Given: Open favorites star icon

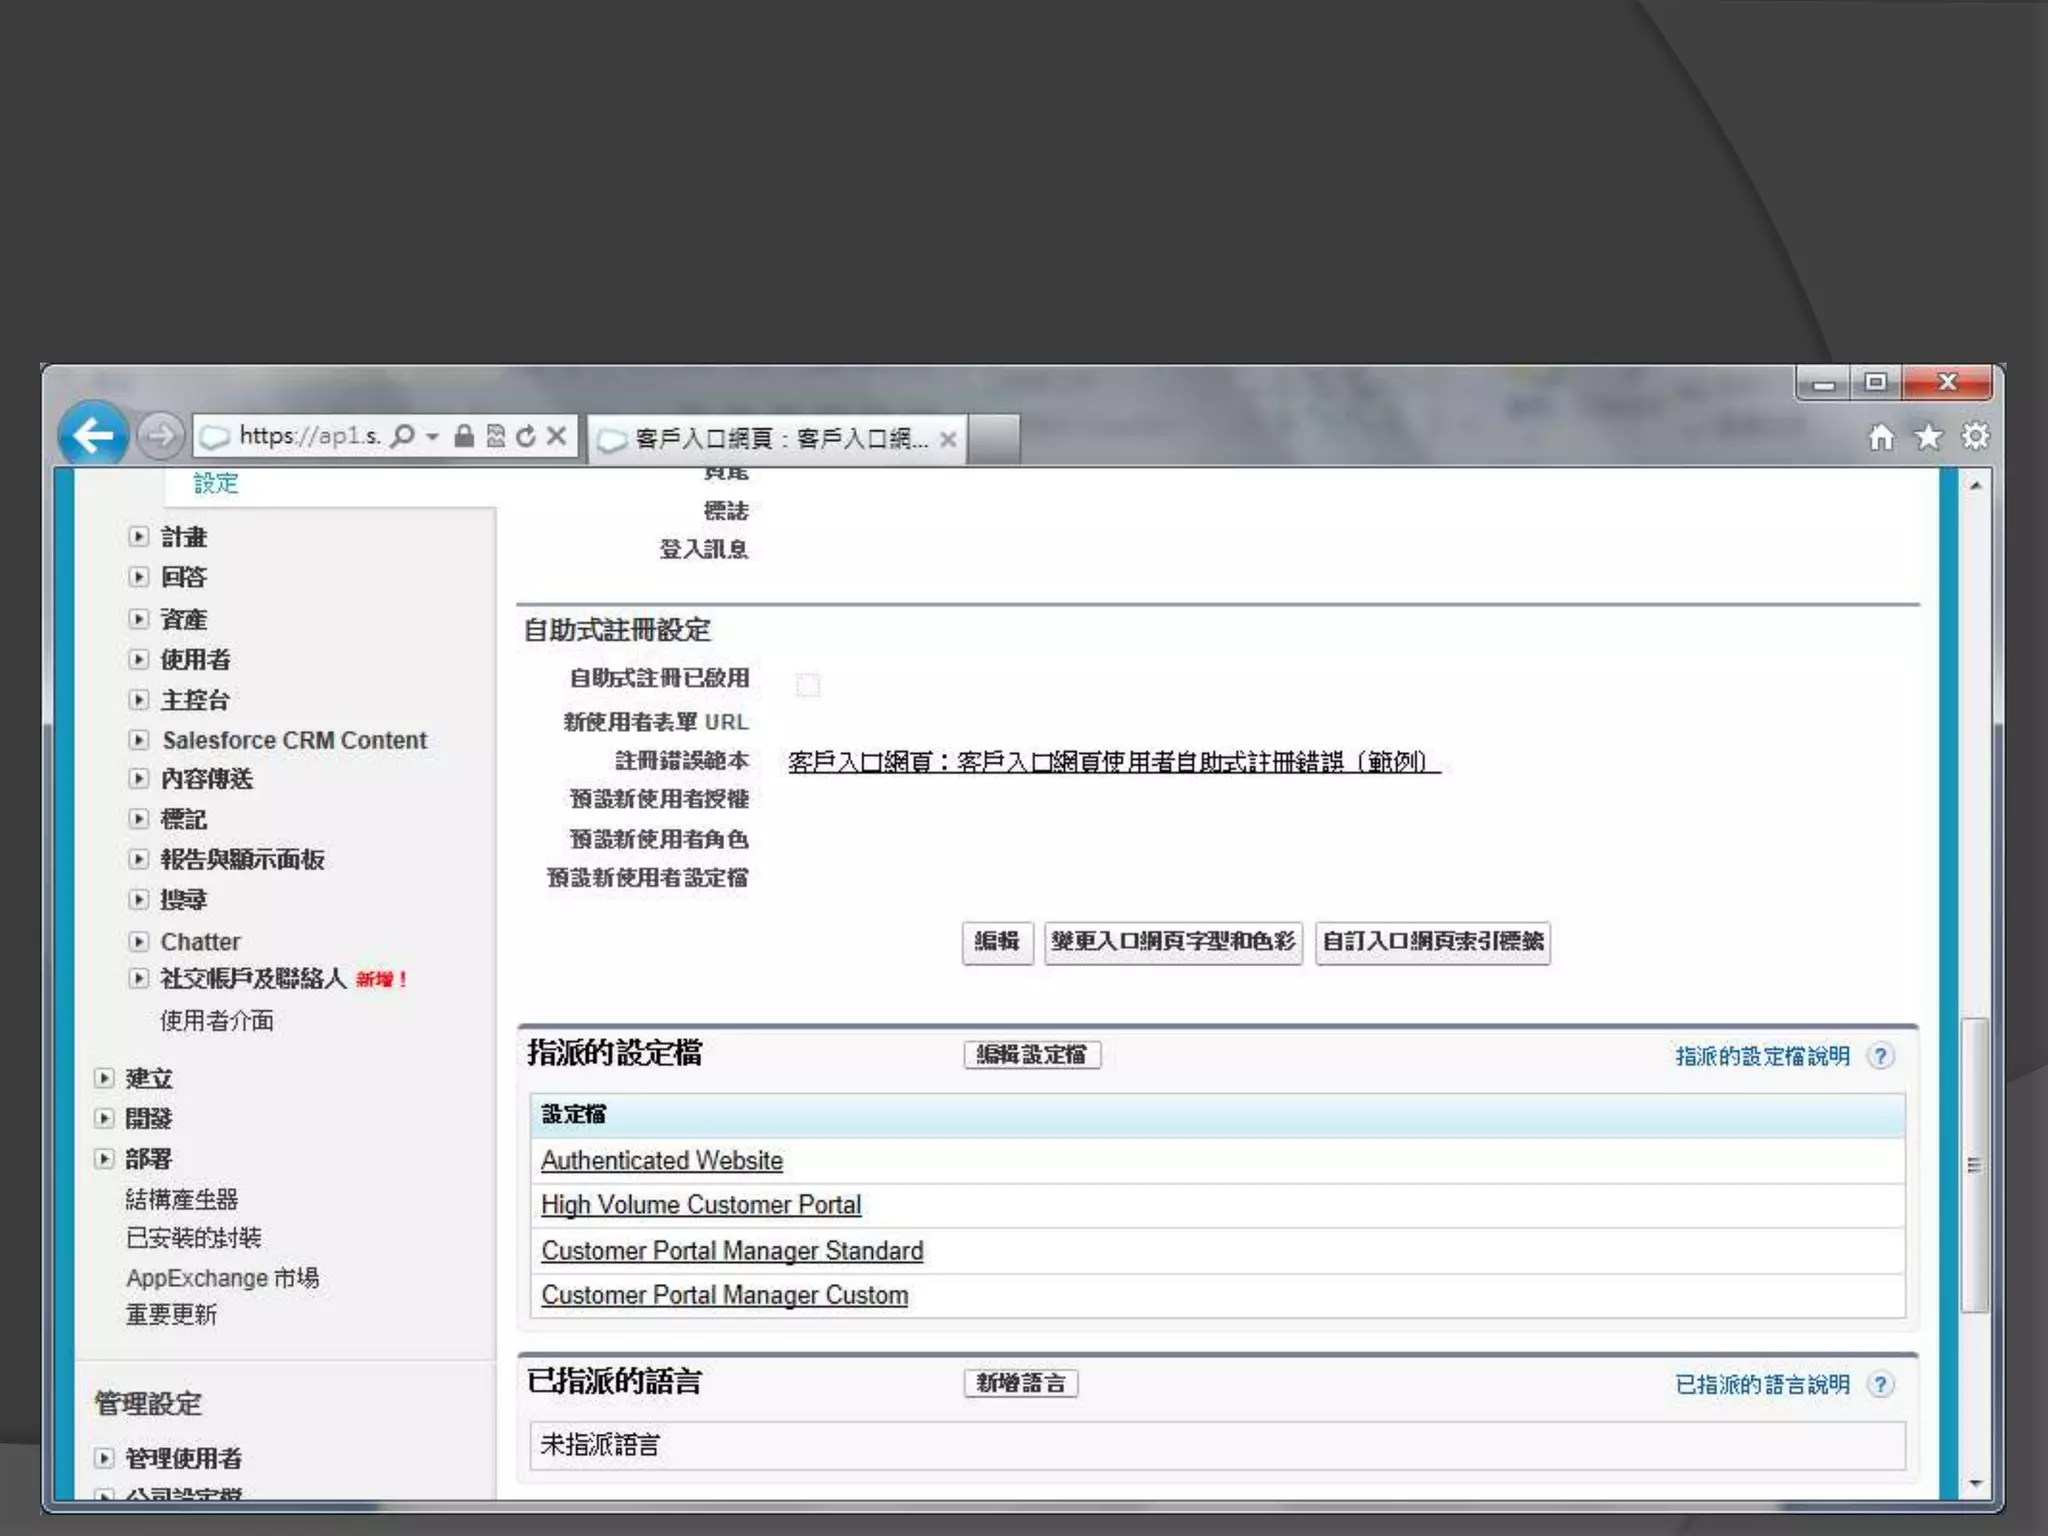Looking at the screenshot, I should tap(1928, 437).
